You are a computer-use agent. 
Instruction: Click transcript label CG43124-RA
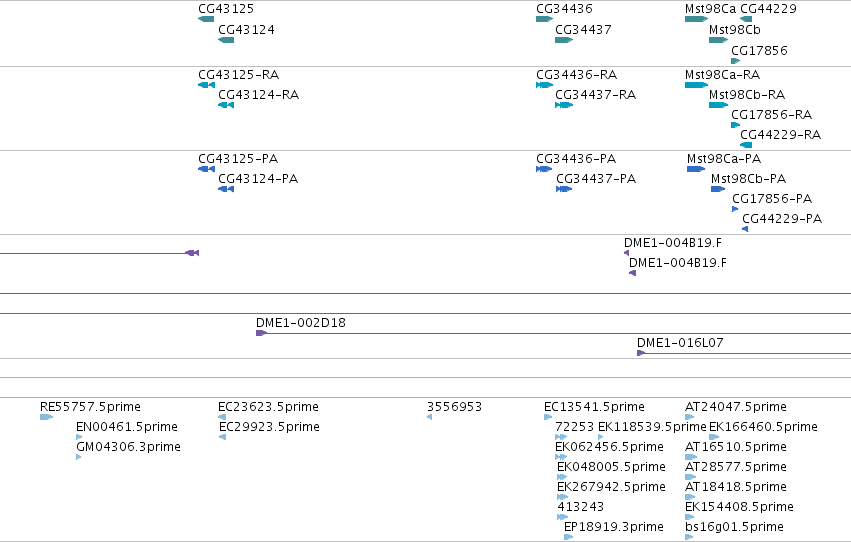(x=259, y=95)
